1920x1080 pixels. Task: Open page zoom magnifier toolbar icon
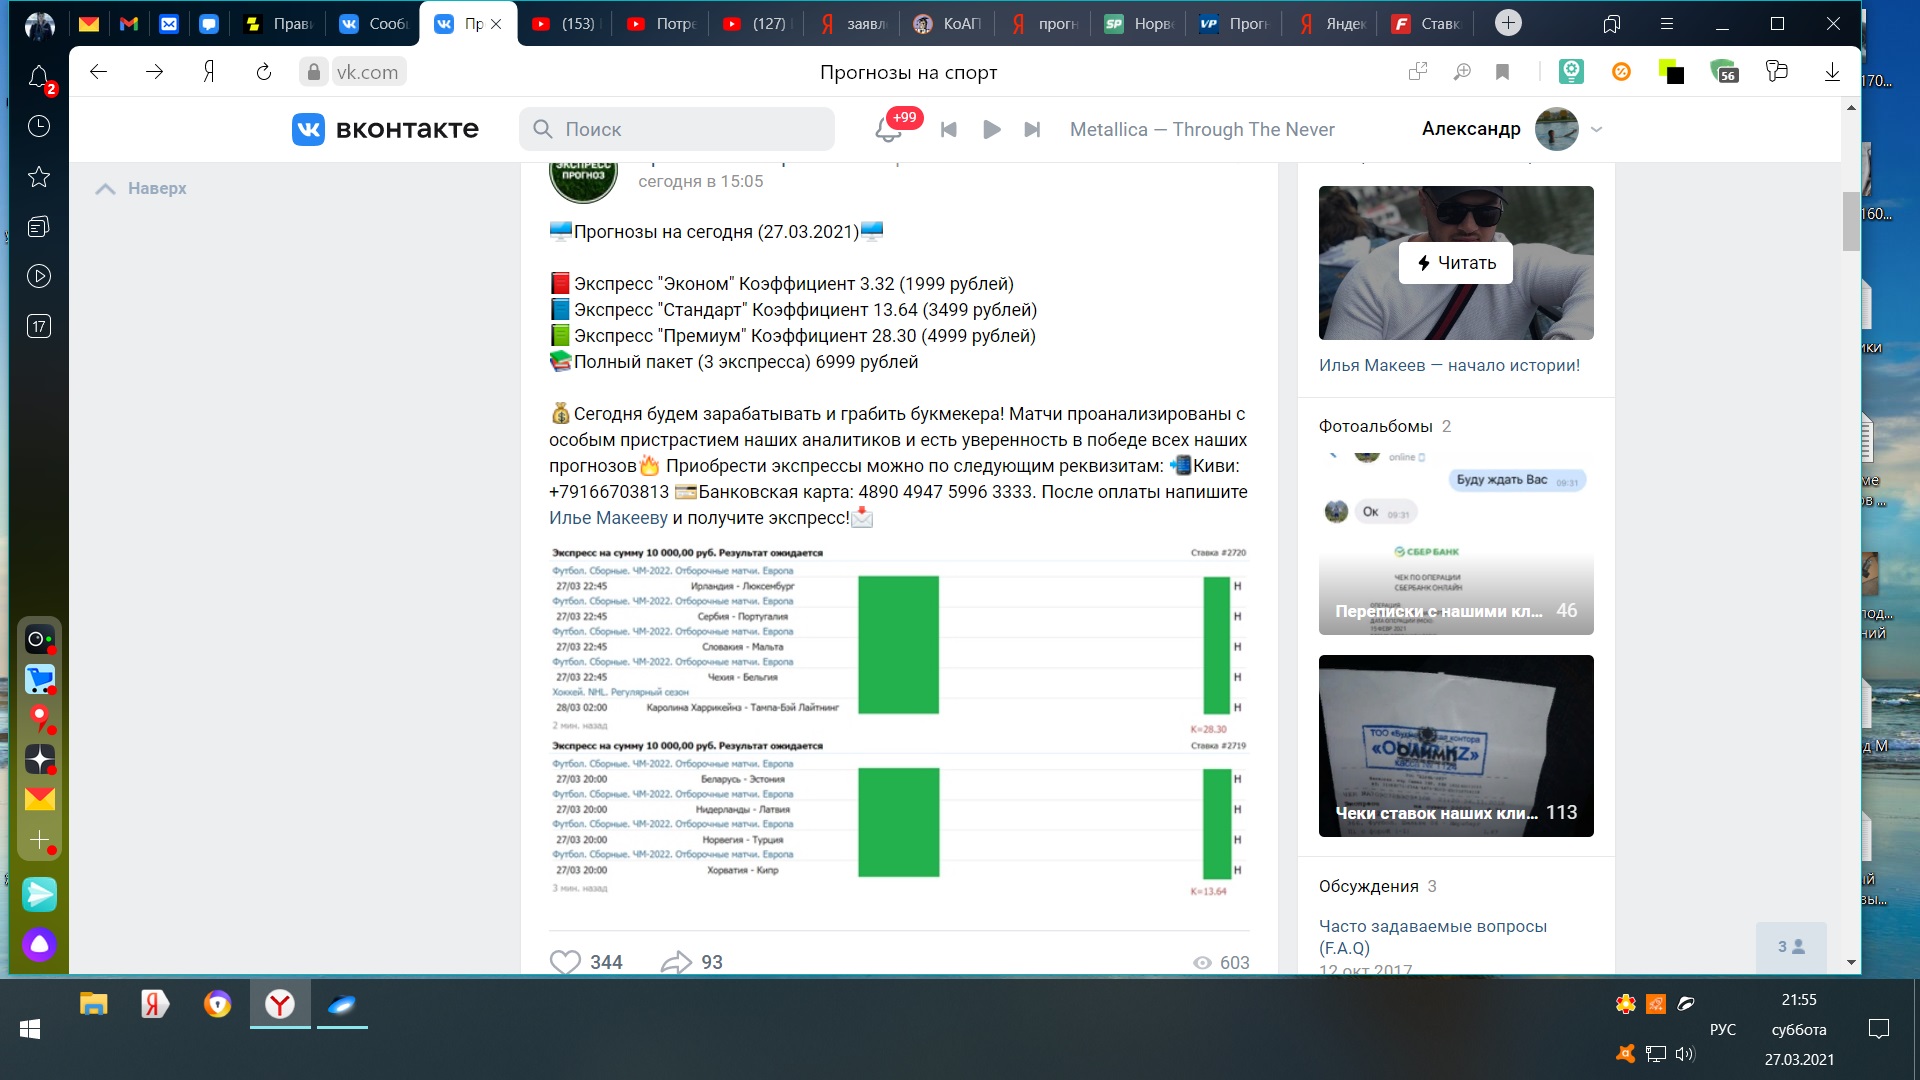click(x=1462, y=71)
